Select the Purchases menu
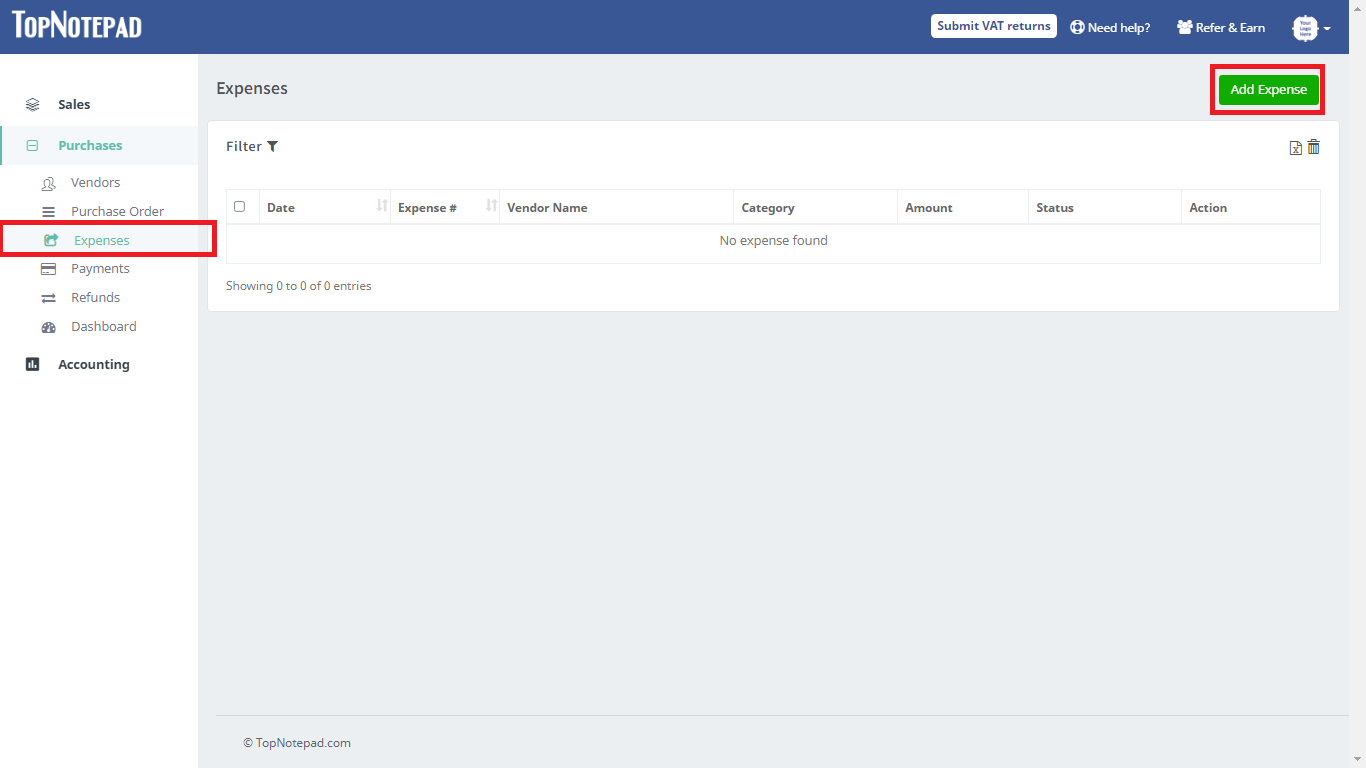The image size is (1366, 768). click(90, 145)
